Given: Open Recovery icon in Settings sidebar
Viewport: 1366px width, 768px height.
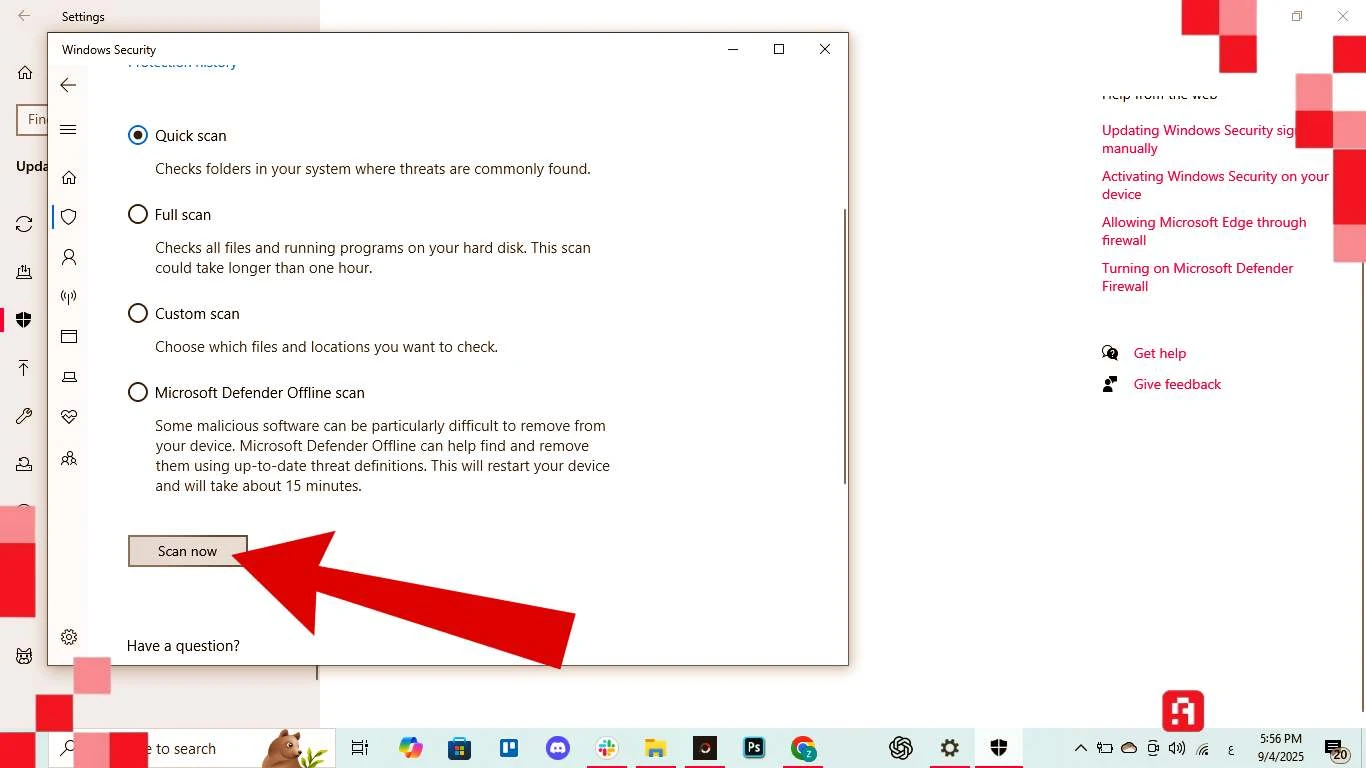Looking at the screenshot, I should click(24, 464).
